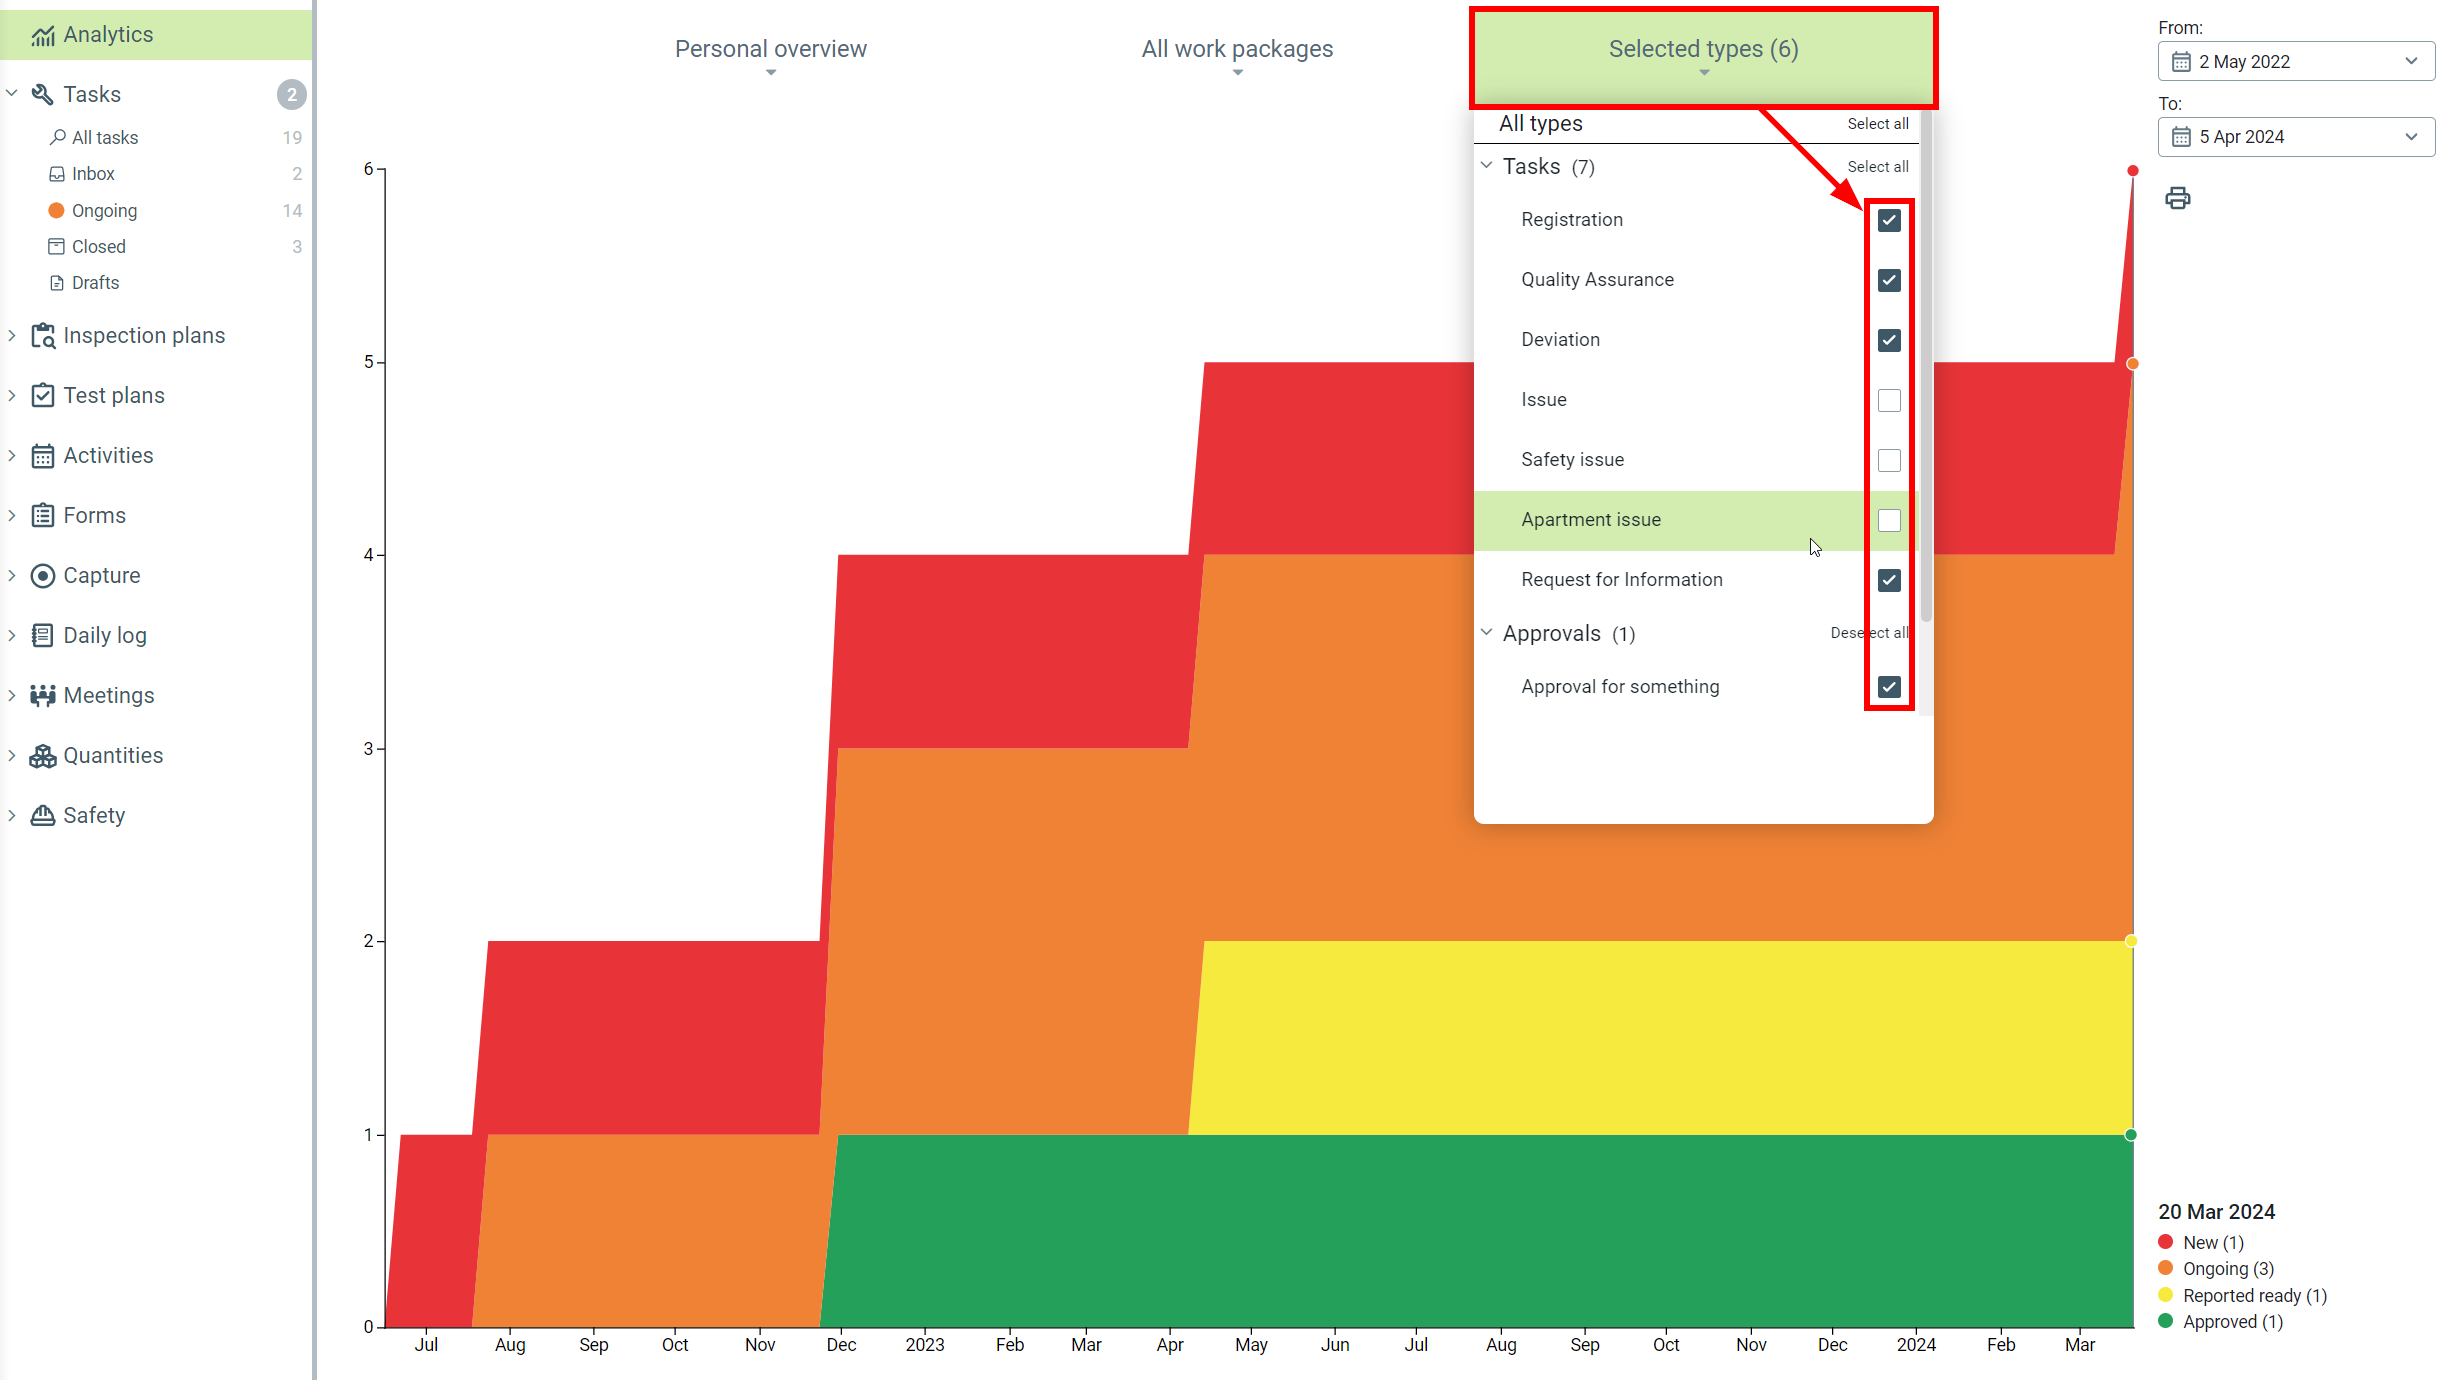
Task: Click the Test plans checklist icon
Action: [x=42, y=396]
